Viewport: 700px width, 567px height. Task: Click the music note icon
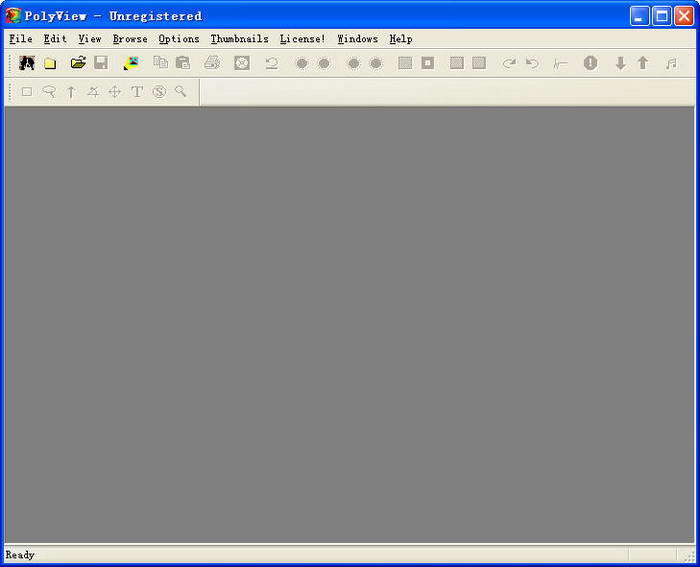[671, 64]
